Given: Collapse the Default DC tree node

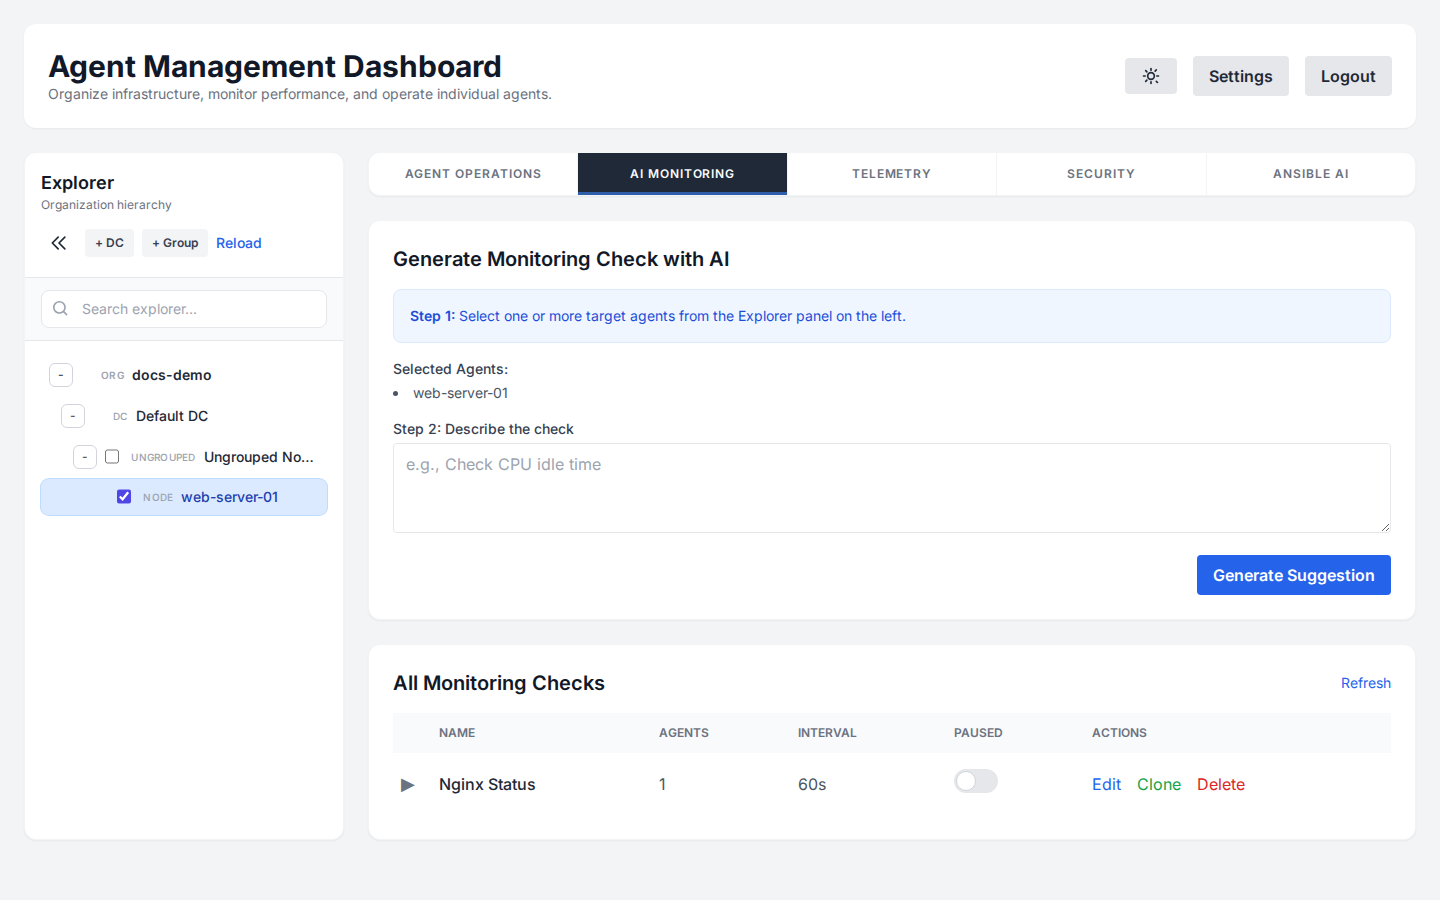Looking at the screenshot, I should pos(72,415).
